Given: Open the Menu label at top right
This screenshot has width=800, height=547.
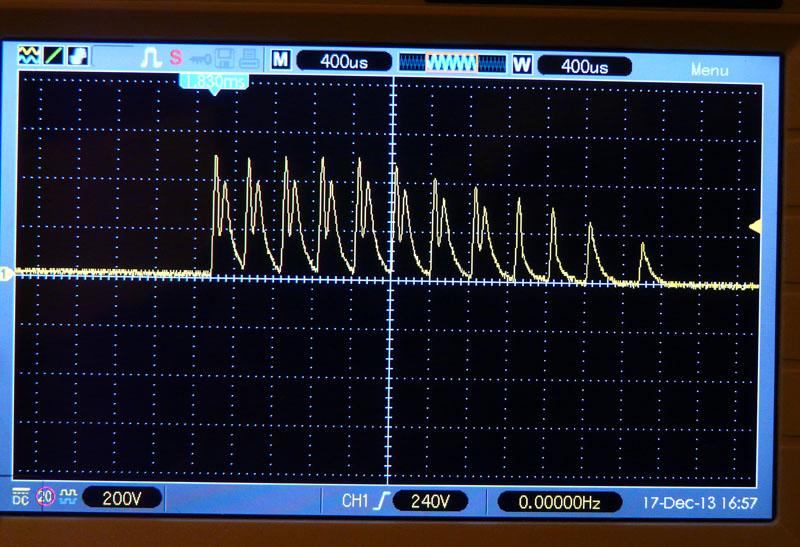Looking at the screenshot, I should click(709, 70).
